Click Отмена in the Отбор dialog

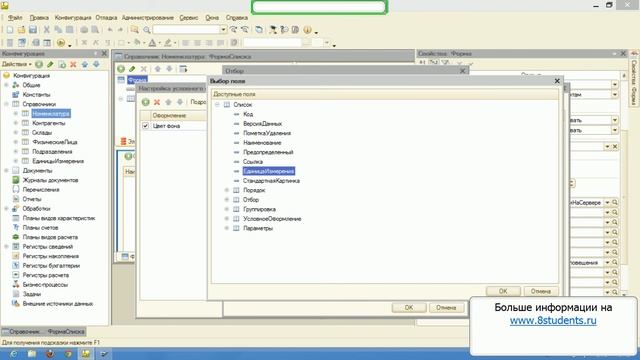click(446, 307)
